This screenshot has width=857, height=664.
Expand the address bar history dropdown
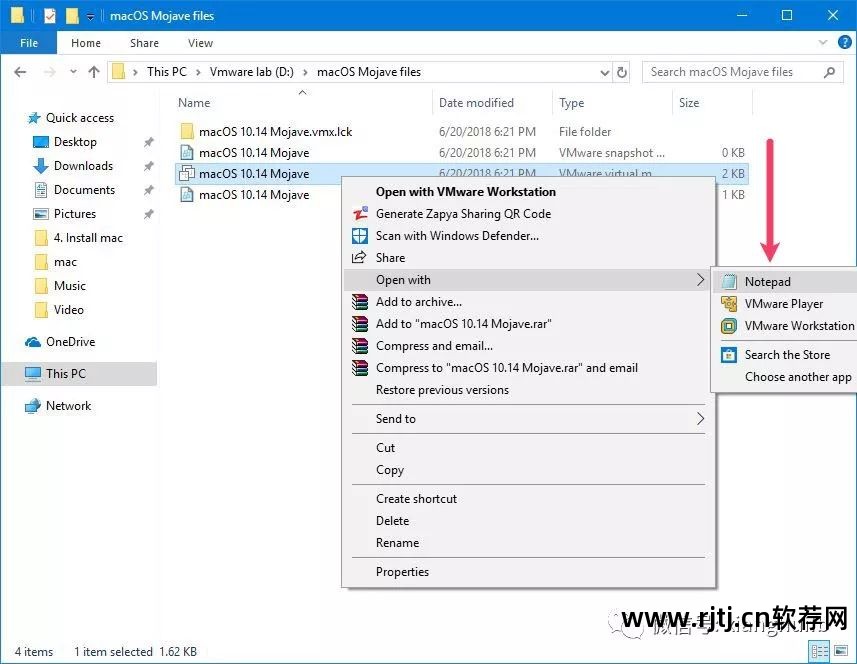[604, 72]
